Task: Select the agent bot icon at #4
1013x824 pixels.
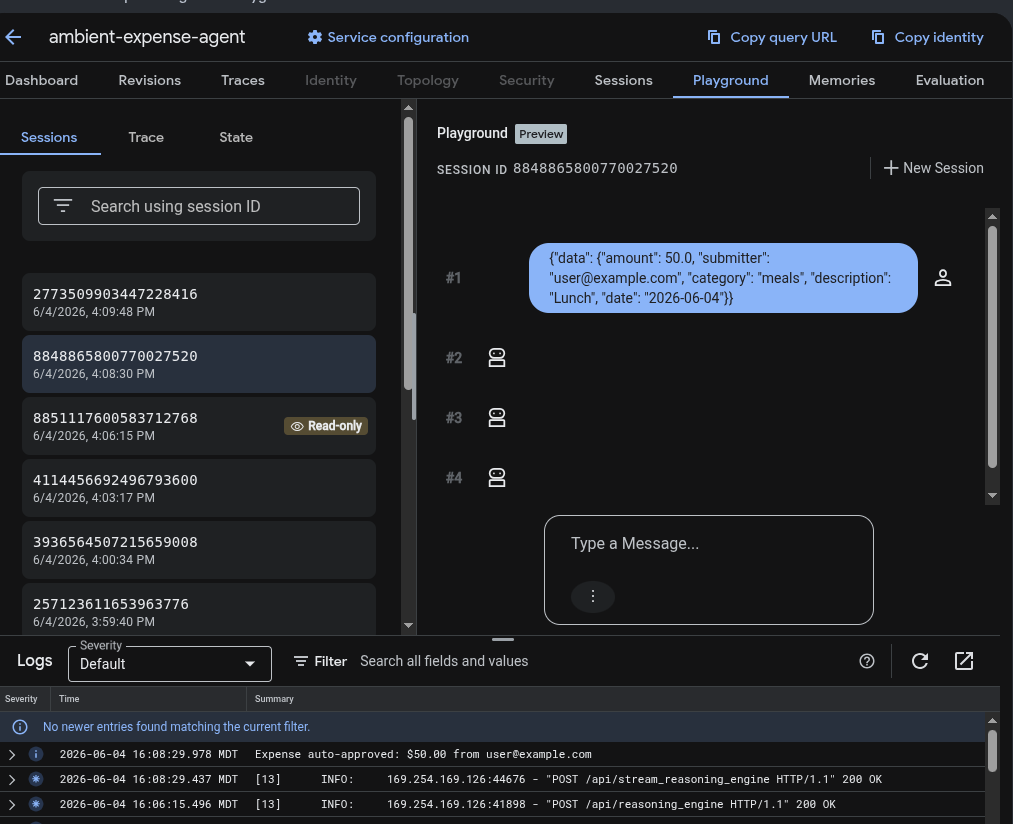Action: pyautogui.click(x=497, y=478)
